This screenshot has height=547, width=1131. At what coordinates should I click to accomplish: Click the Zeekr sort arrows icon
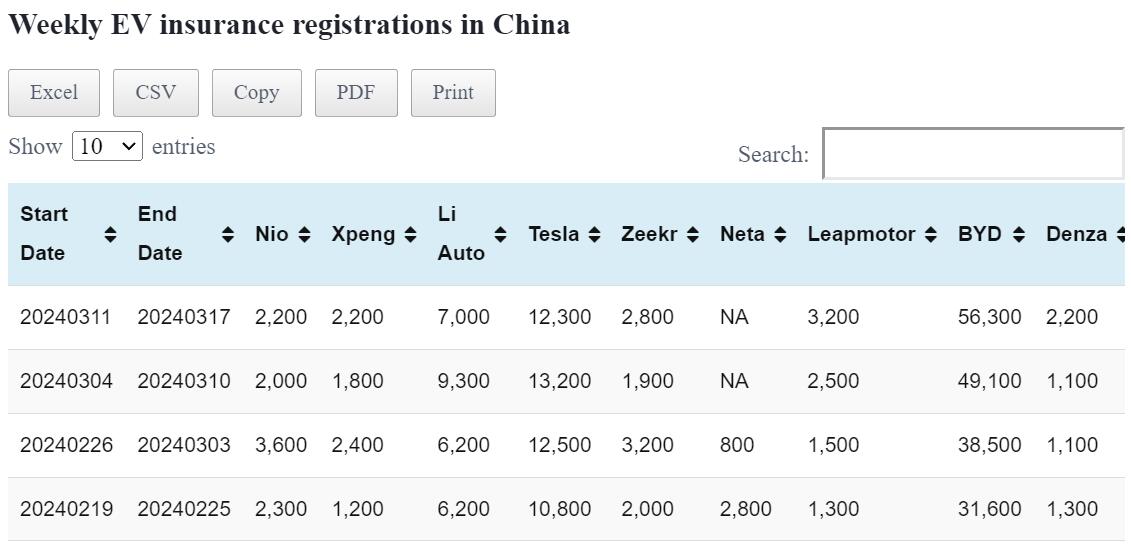point(692,234)
